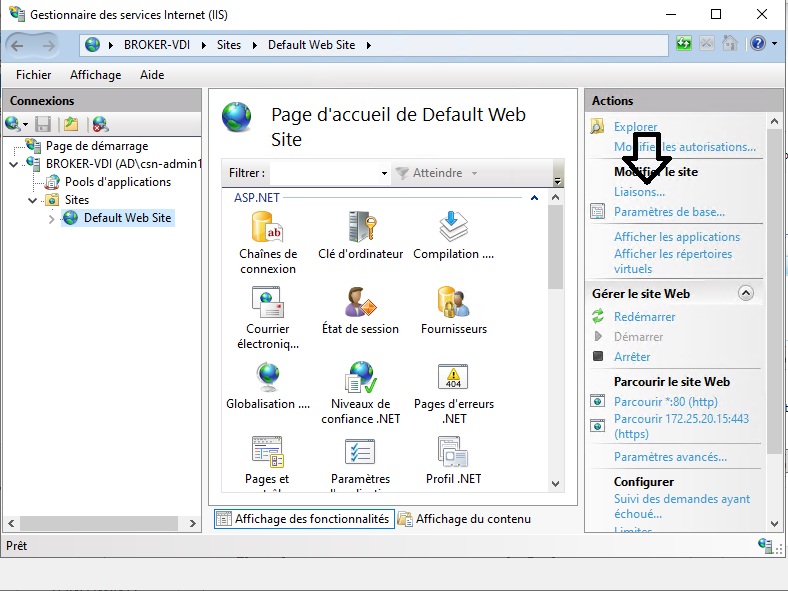Click right arrow of Connexions horizontal scrollbar

(x=192, y=523)
